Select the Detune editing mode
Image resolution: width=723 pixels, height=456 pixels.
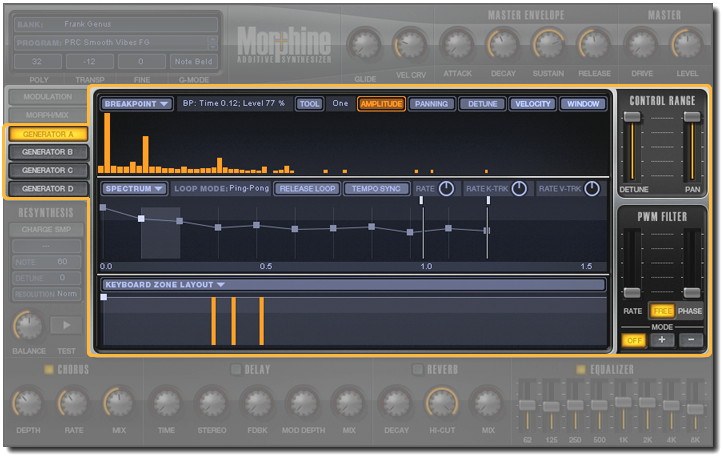click(x=482, y=104)
